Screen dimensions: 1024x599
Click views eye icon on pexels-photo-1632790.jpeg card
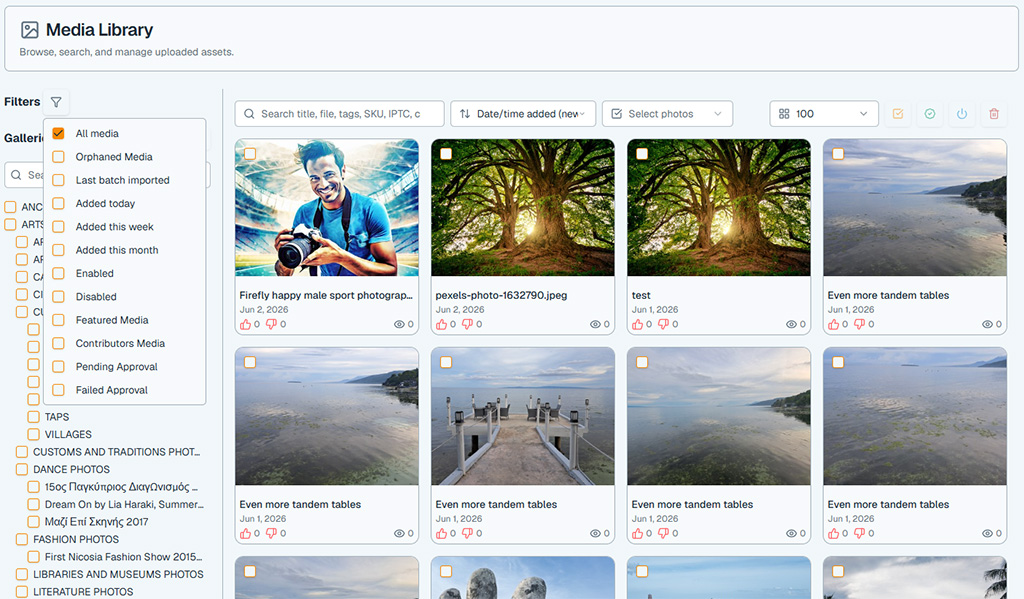click(x=595, y=324)
